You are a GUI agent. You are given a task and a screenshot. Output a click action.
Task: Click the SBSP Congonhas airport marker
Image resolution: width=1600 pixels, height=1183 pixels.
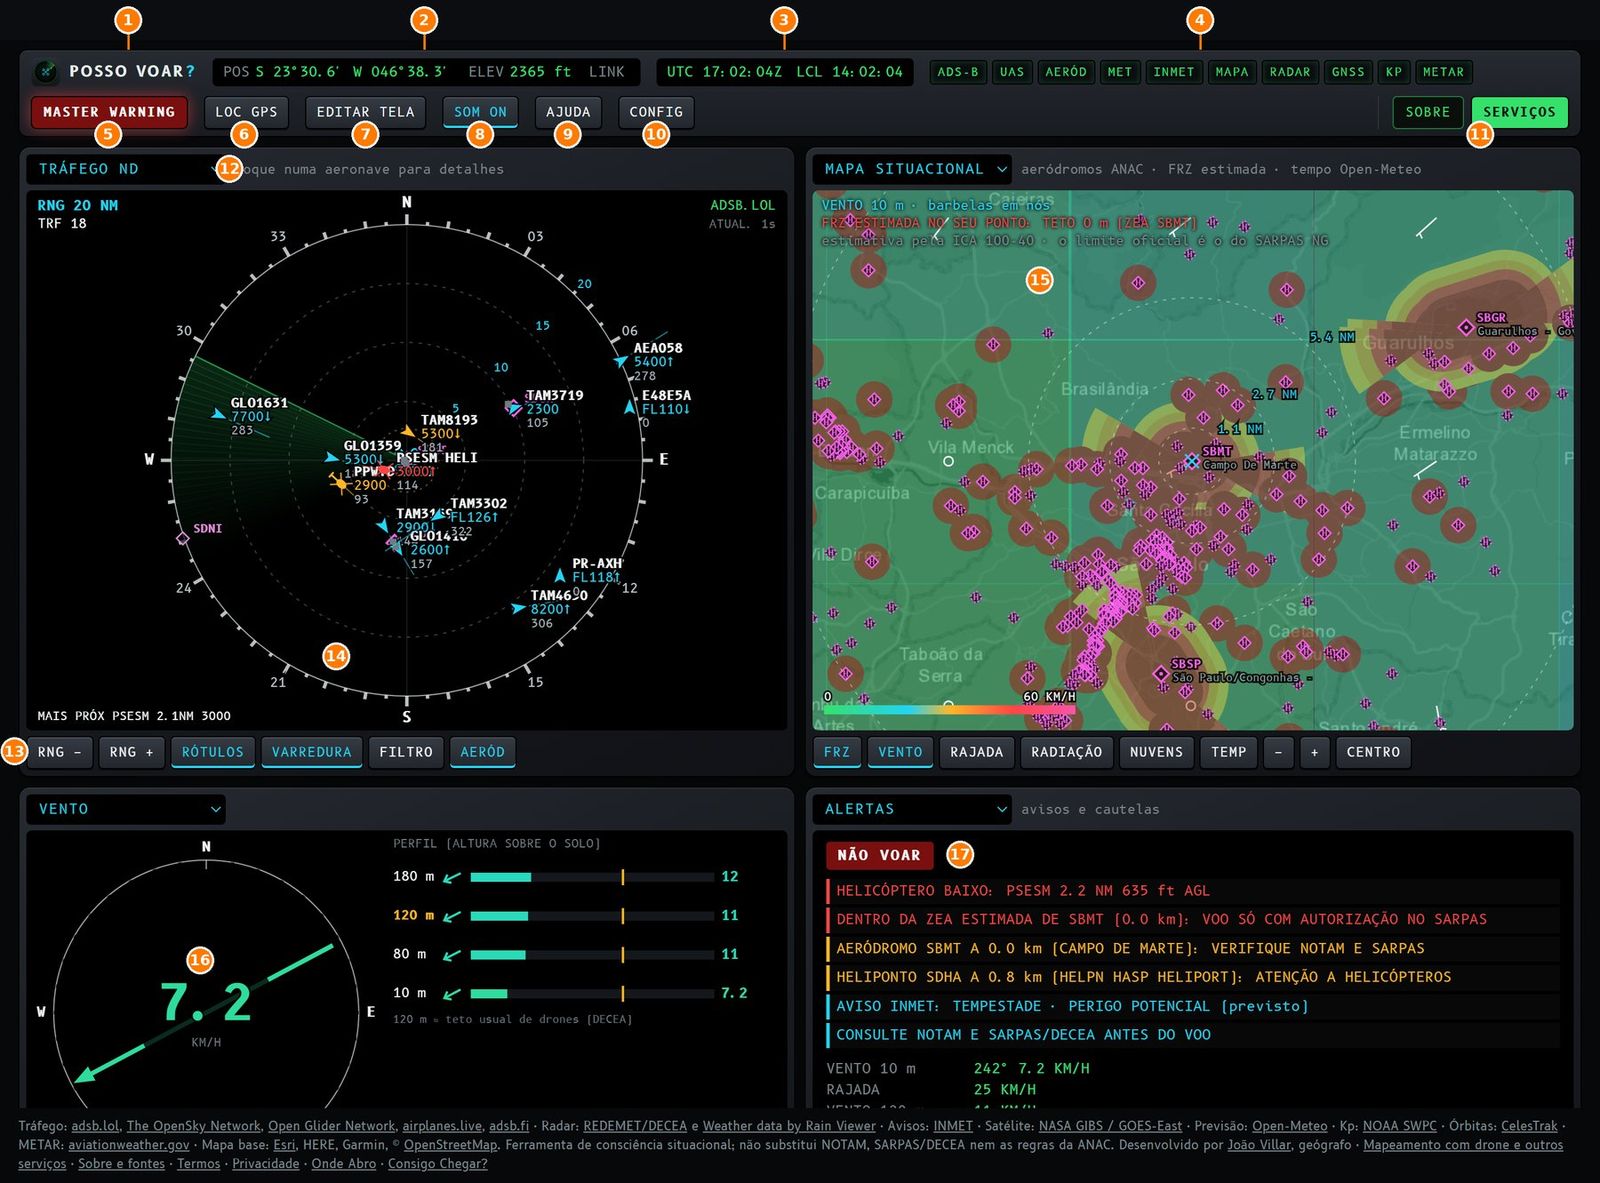(1161, 674)
